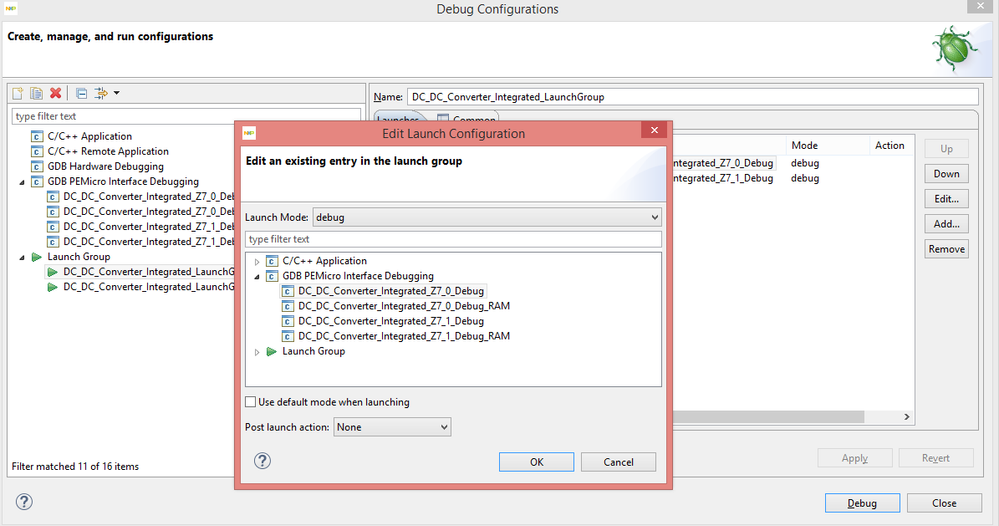Click the Name field with DC_DC_Converter_Integrated_LaunchGroup

point(693,97)
